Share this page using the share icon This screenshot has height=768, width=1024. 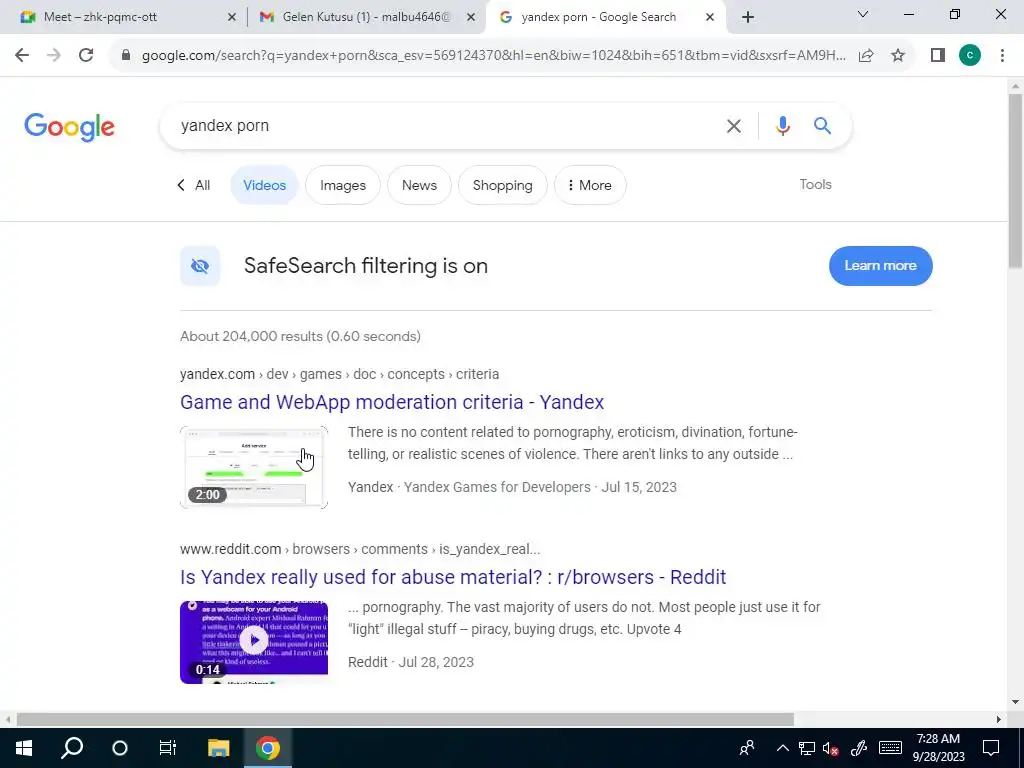pos(866,56)
